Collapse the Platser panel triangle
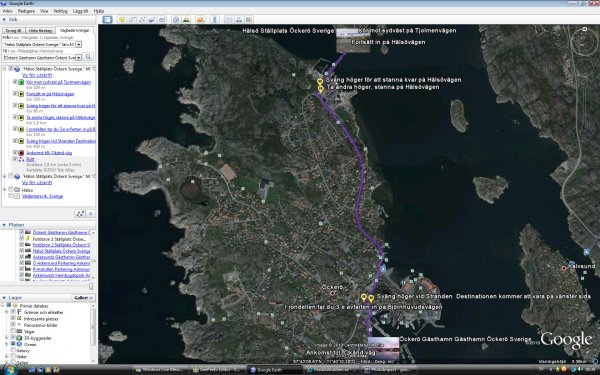Image resolution: width=600 pixels, height=375 pixels. point(4,225)
